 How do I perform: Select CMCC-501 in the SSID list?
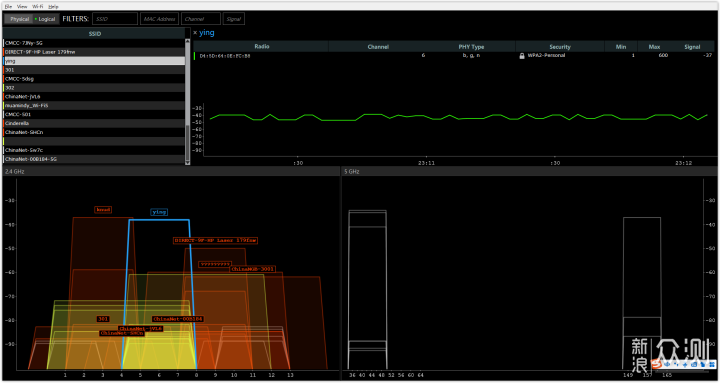click(x=94, y=114)
